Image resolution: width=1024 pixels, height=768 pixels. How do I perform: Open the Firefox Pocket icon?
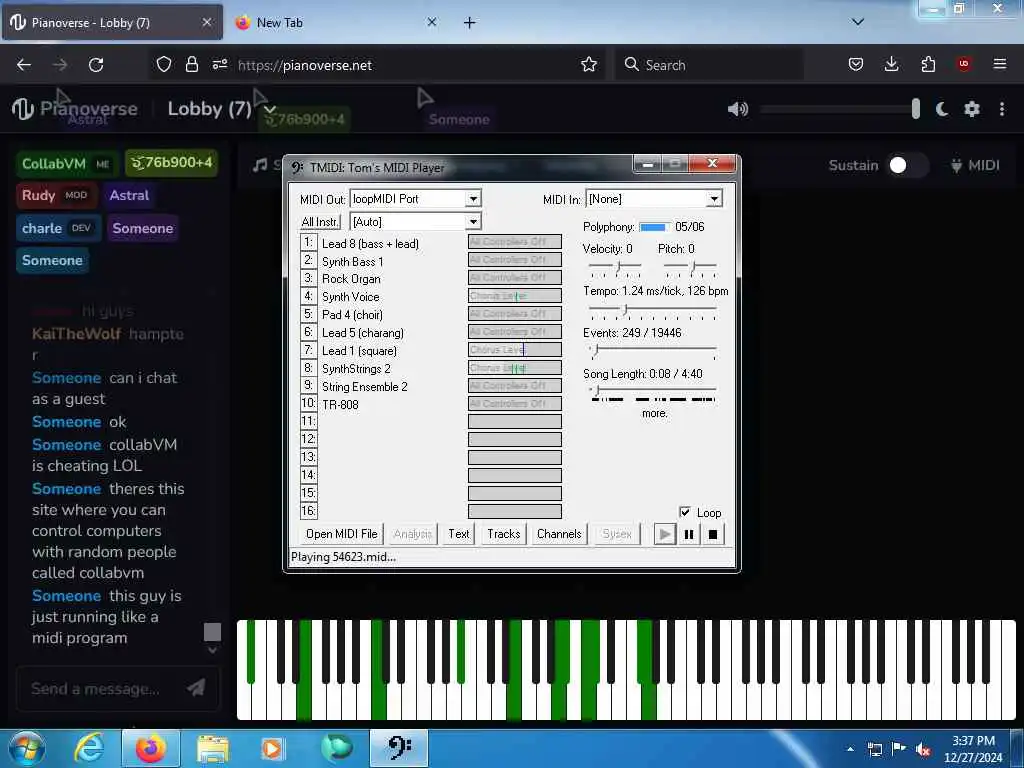[856, 64]
